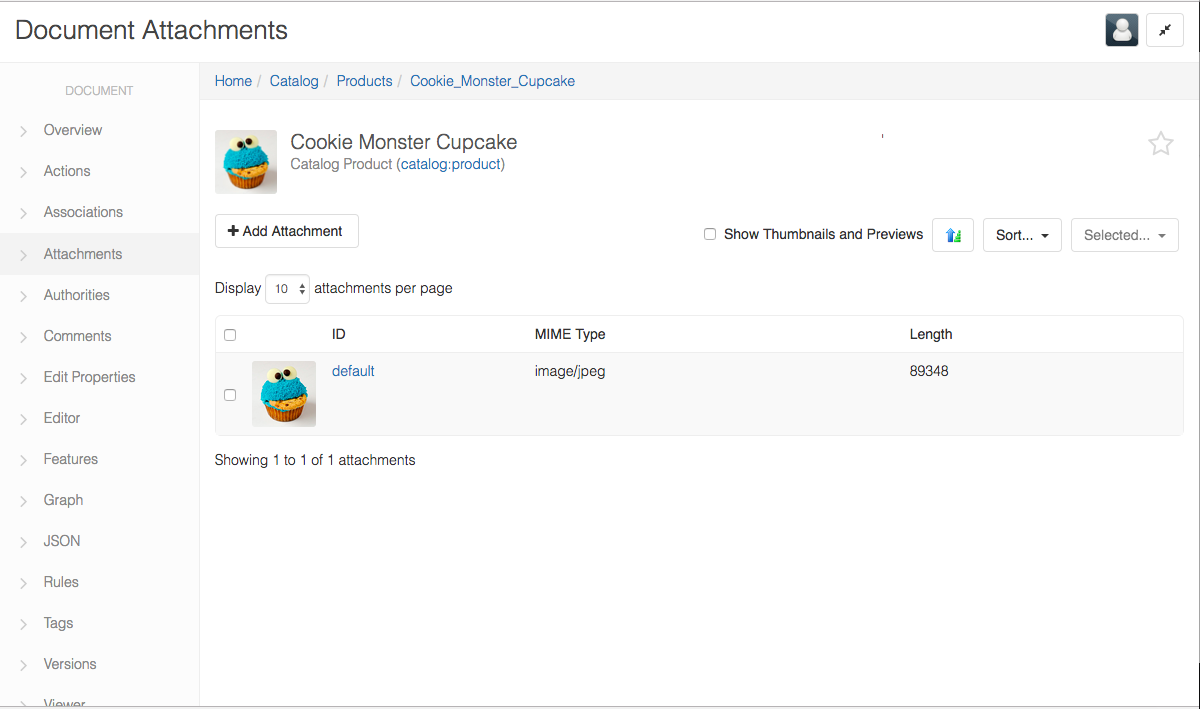Click the blue upload arrows icon

953,235
